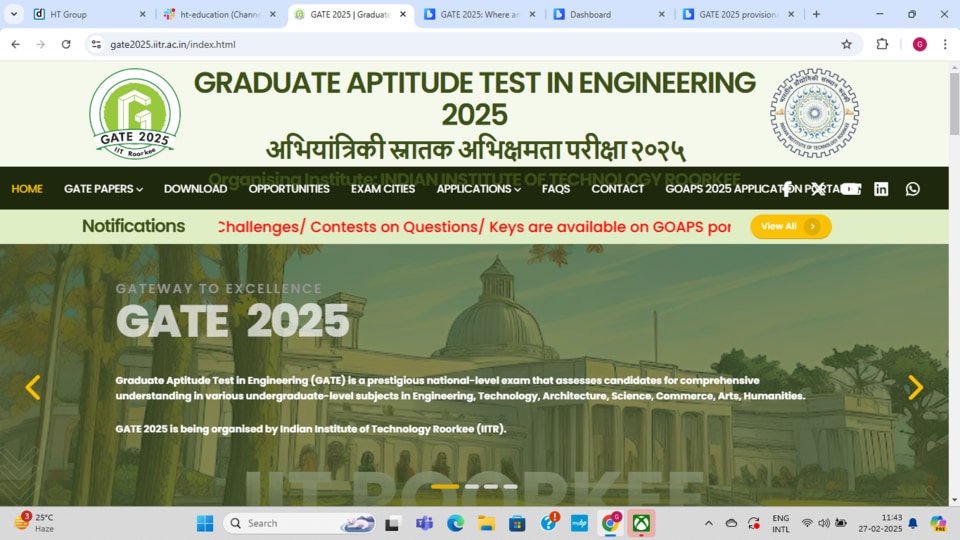Image resolution: width=960 pixels, height=540 pixels.
Task: Select the first carousel slide indicator
Action: tap(445, 487)
